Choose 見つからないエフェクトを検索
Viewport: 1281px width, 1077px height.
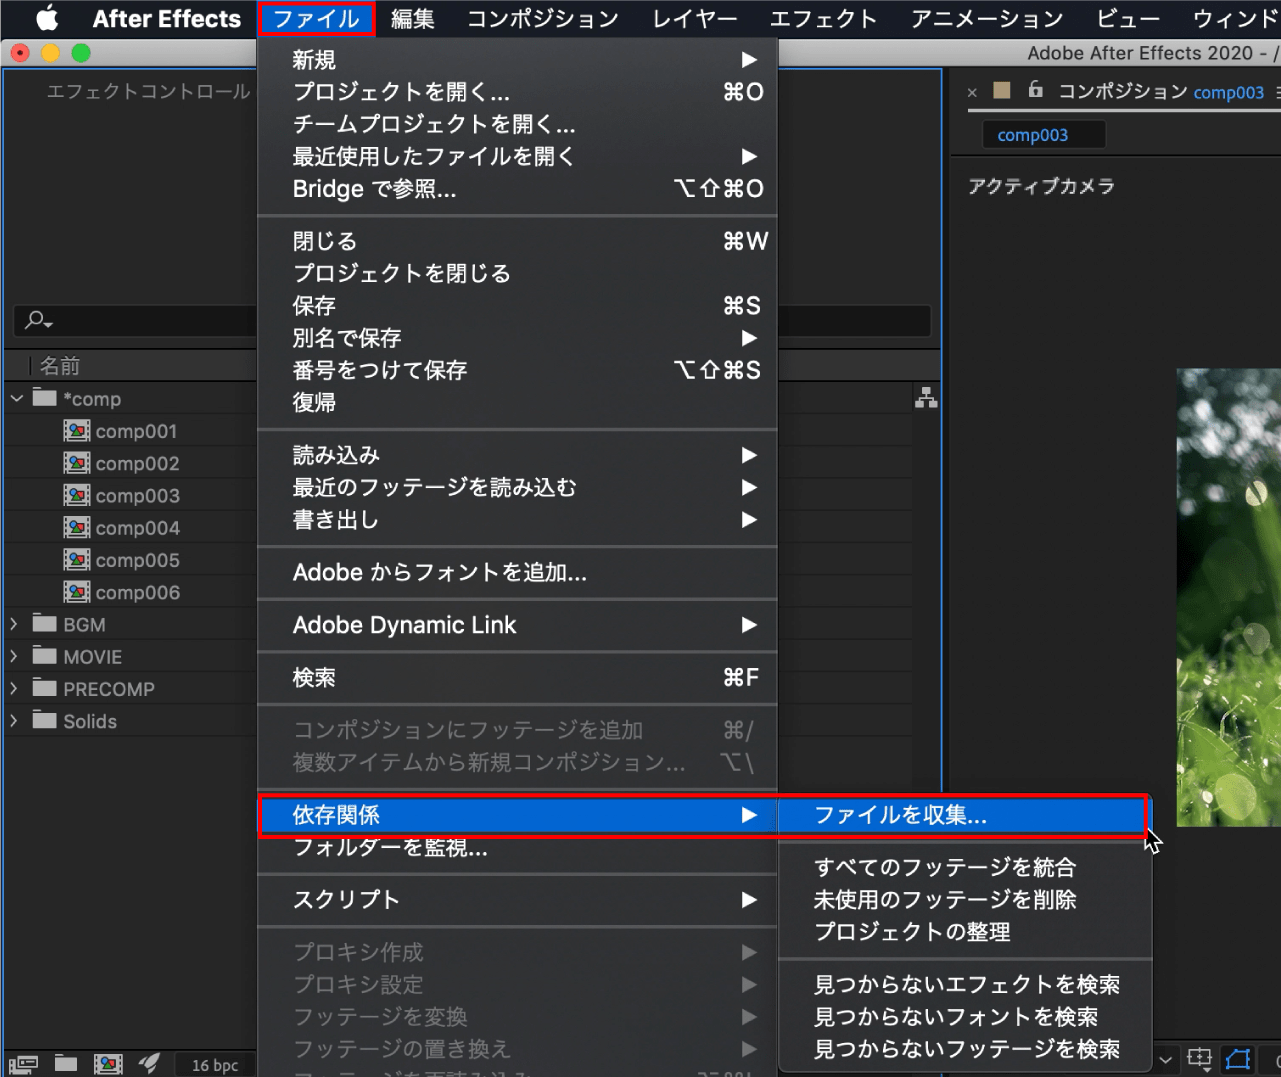coord(965,984)
